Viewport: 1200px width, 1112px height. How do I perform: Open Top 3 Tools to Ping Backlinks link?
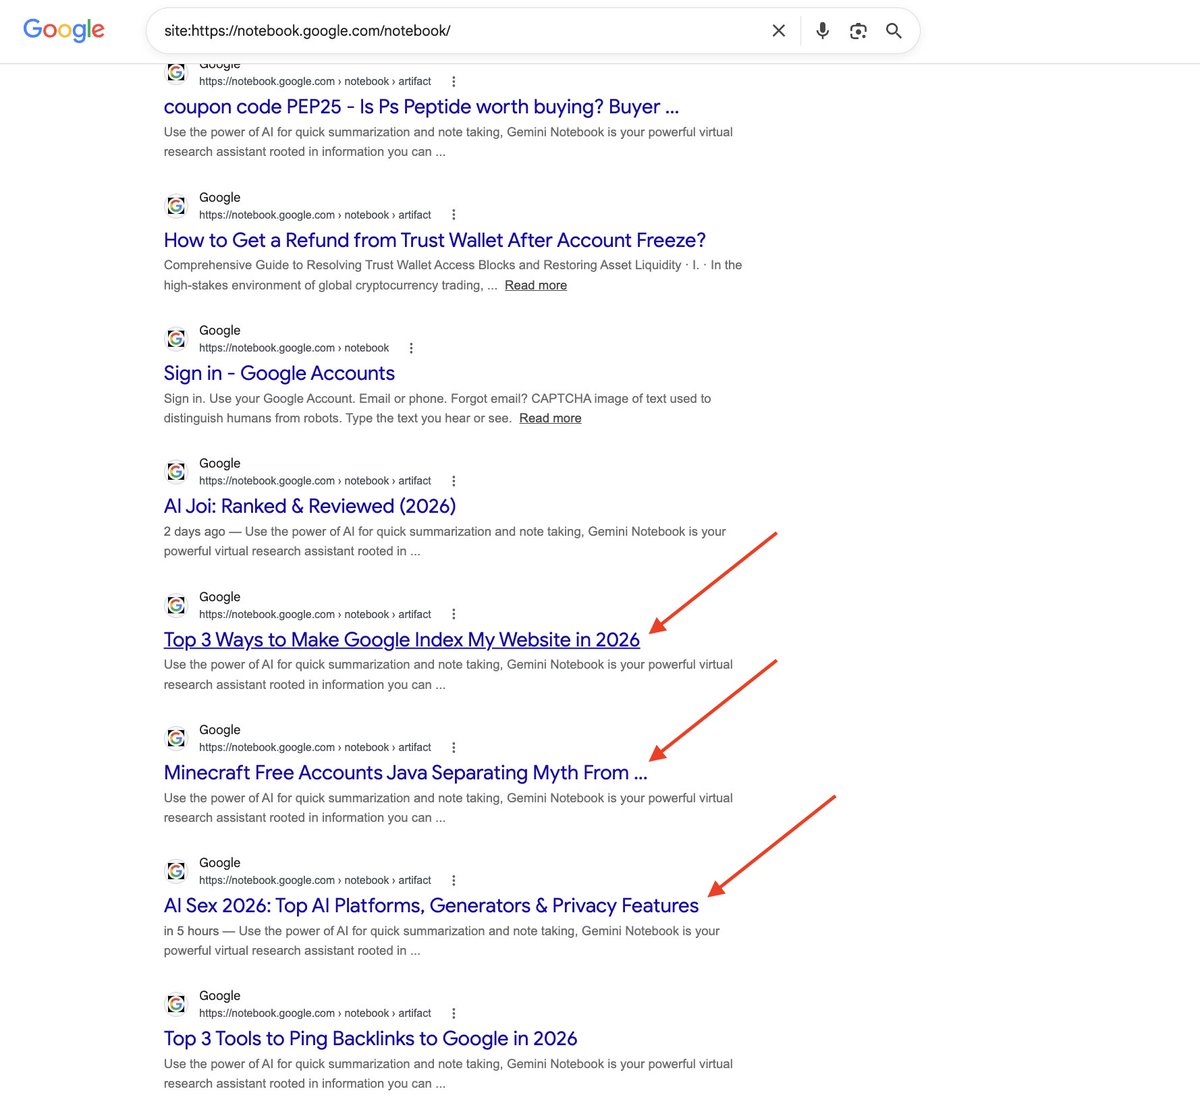[x=371, y=1039]
